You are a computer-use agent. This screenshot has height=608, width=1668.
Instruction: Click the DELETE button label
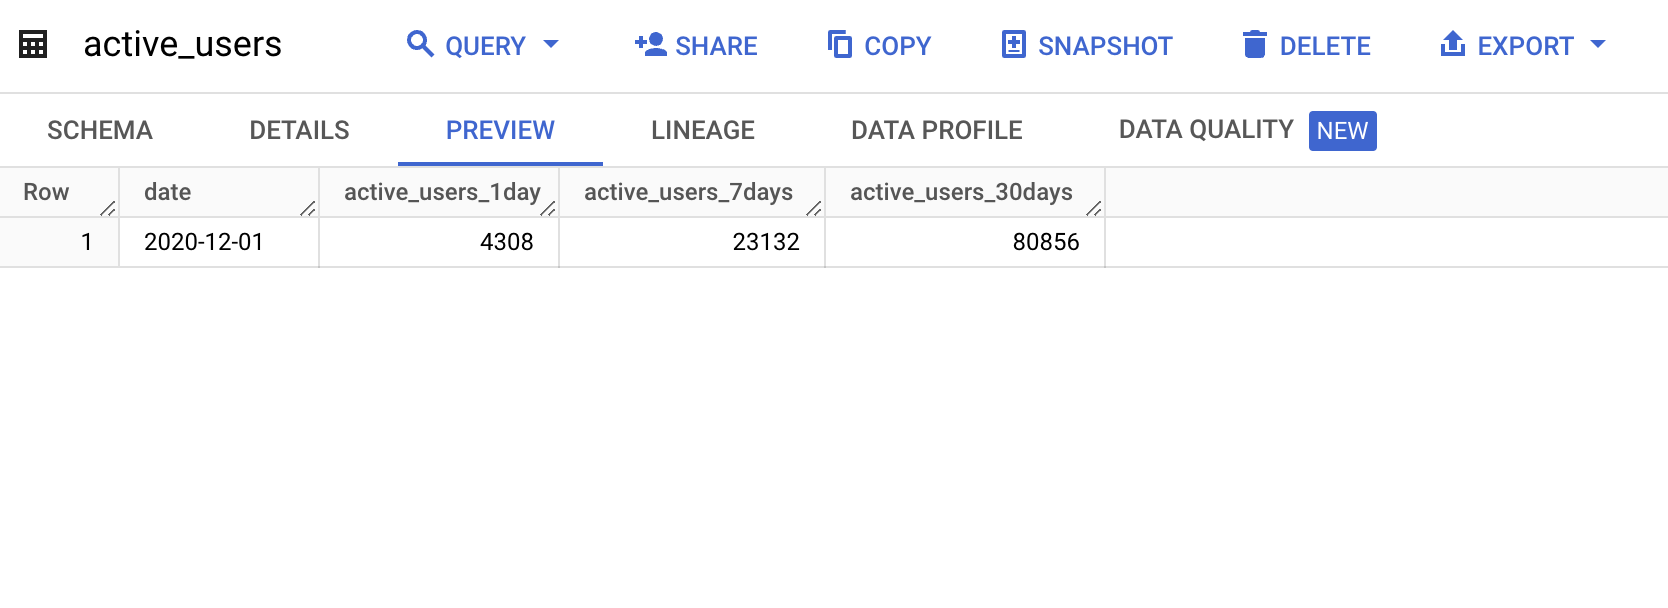pyautogui.click(x=1325, y=46)
